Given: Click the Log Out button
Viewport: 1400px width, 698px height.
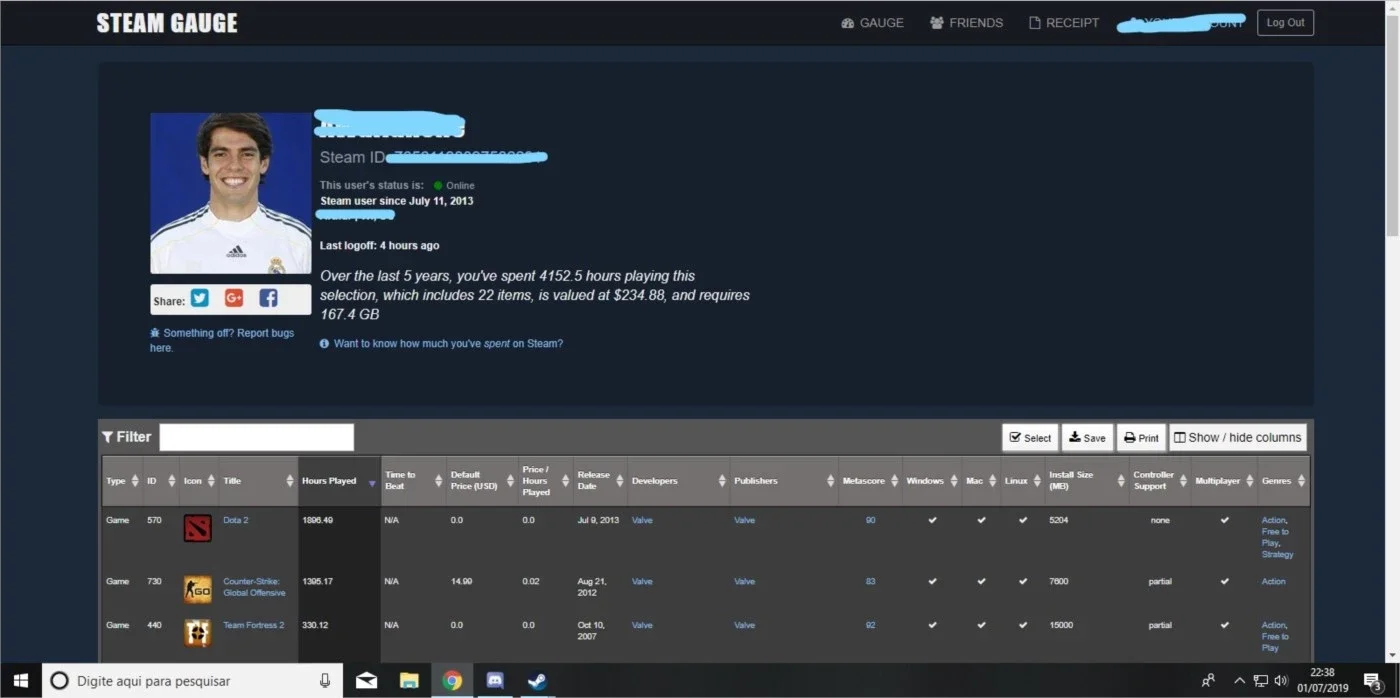Looking at the screenshot, I should click(x=1285, y=23).
